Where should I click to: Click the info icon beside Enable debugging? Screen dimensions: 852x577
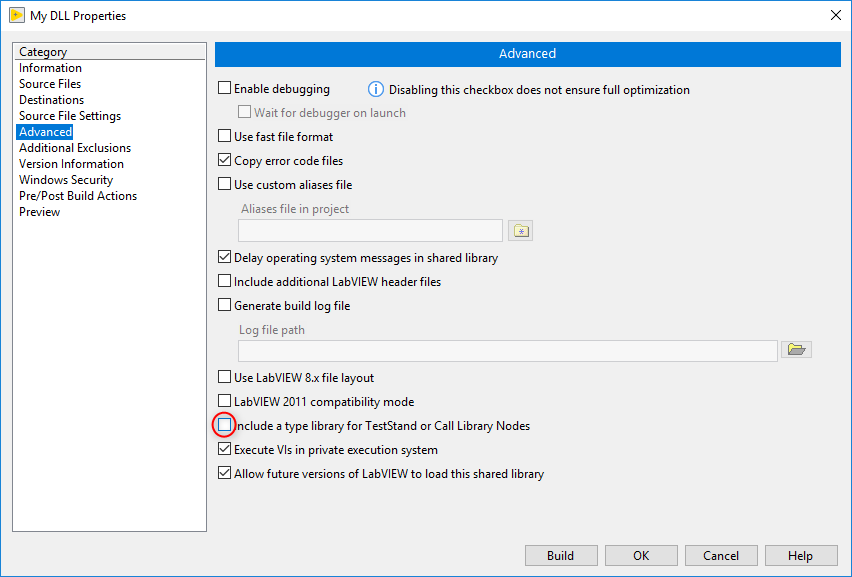pyautogui.click(x=375, y=89)
